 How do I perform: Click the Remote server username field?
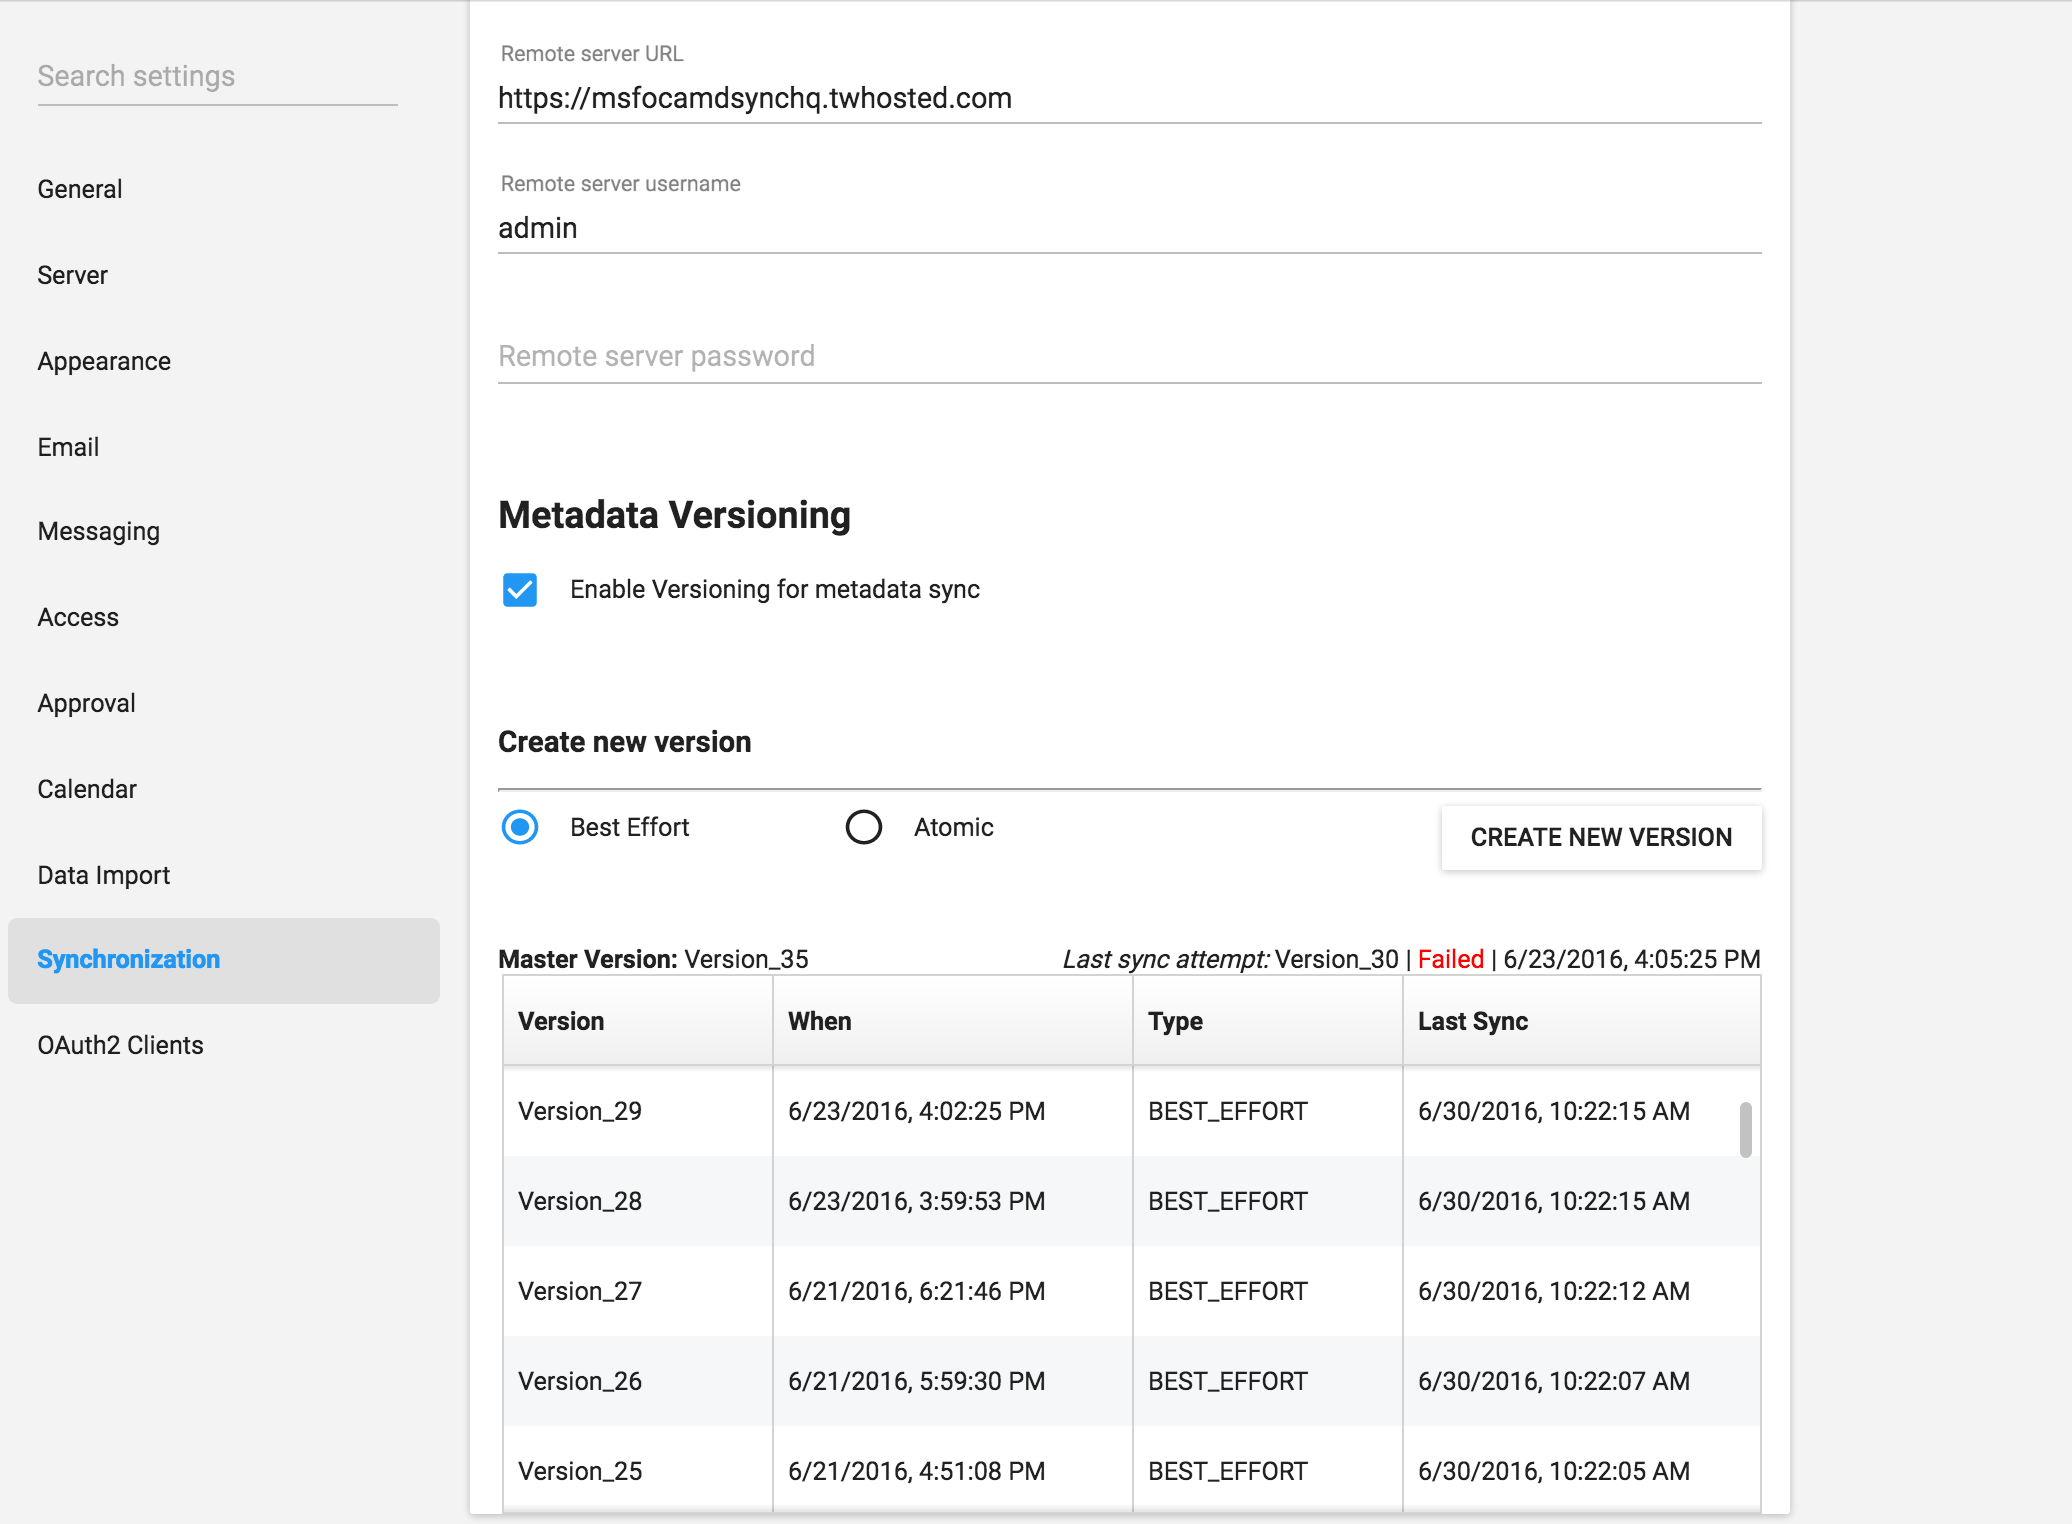[1128, 228]
